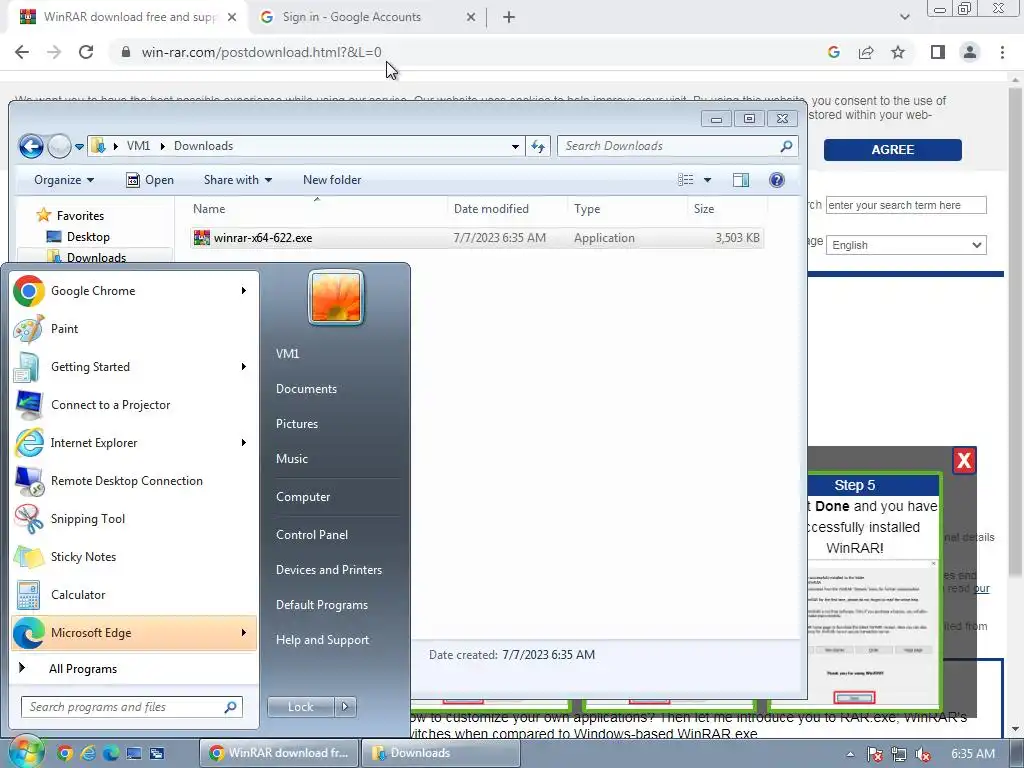
Task: Open Connect to a Projector
Action: coord(134,404)
